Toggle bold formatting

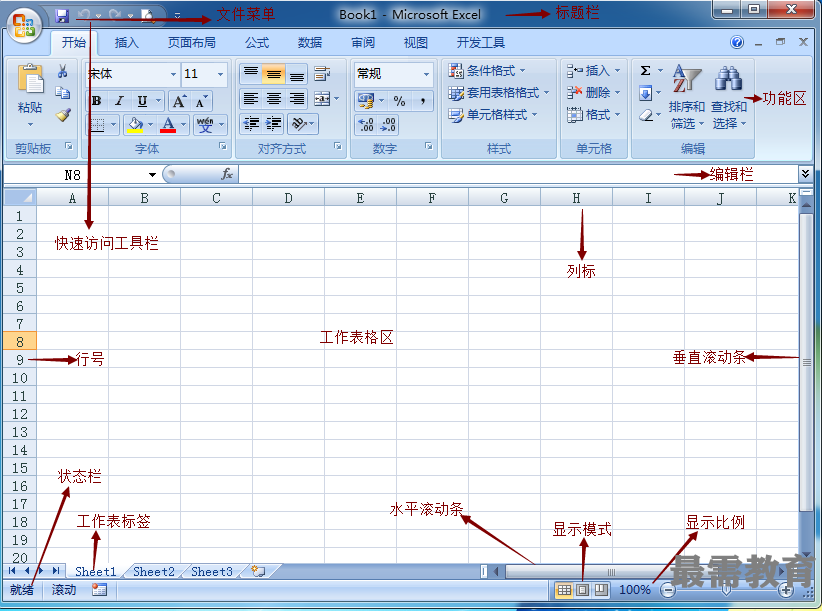(96, 101)
